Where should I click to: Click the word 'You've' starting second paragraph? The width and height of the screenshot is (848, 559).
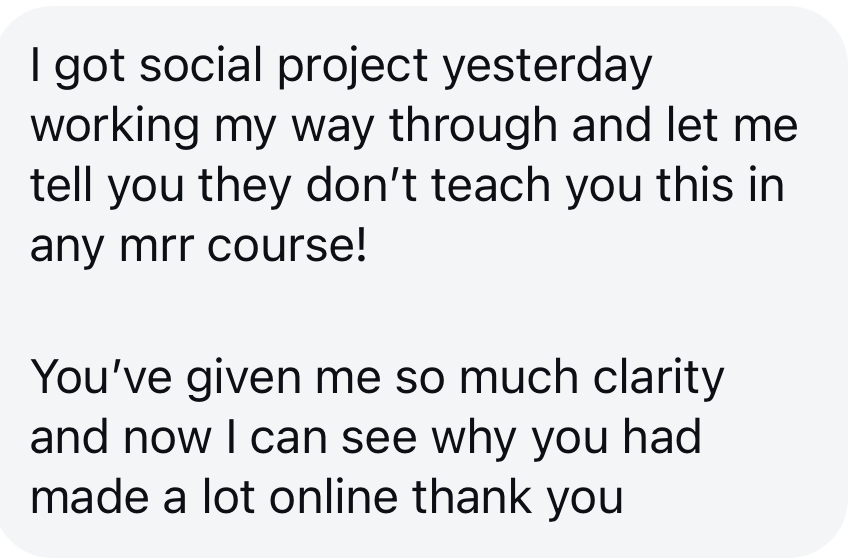coord(102,377)
